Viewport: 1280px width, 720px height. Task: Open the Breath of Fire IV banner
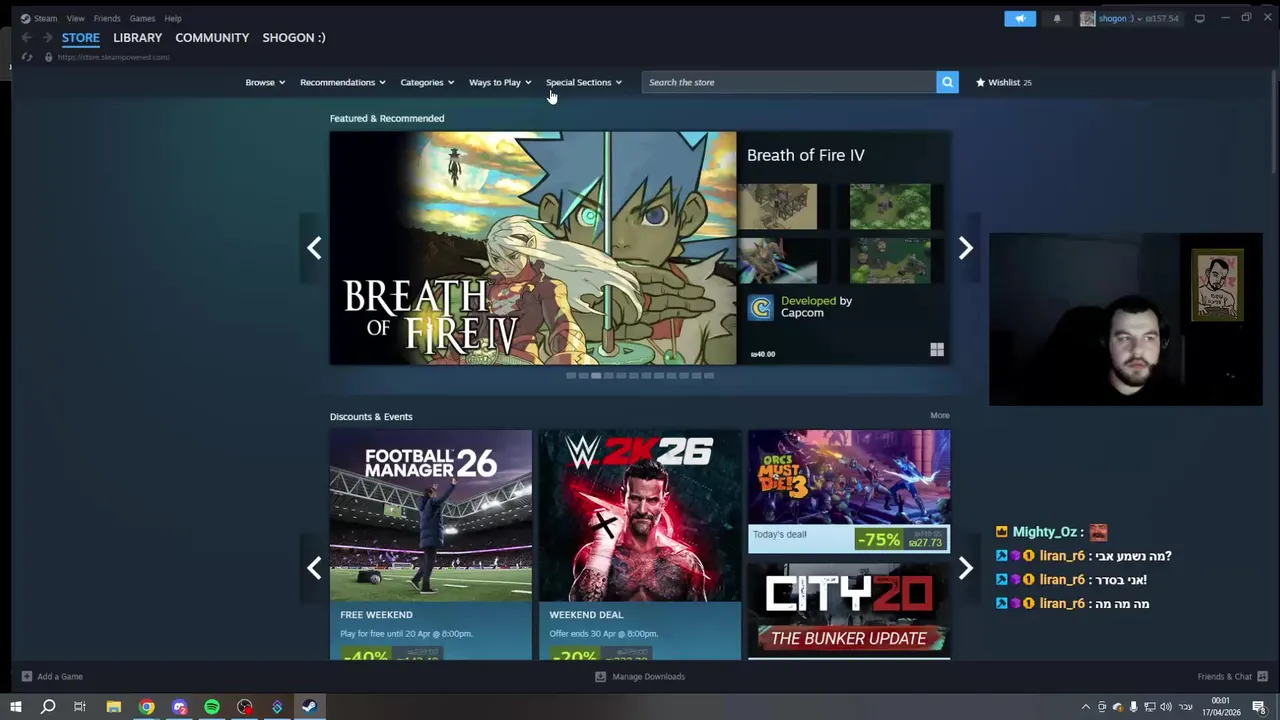coord(533,248)
